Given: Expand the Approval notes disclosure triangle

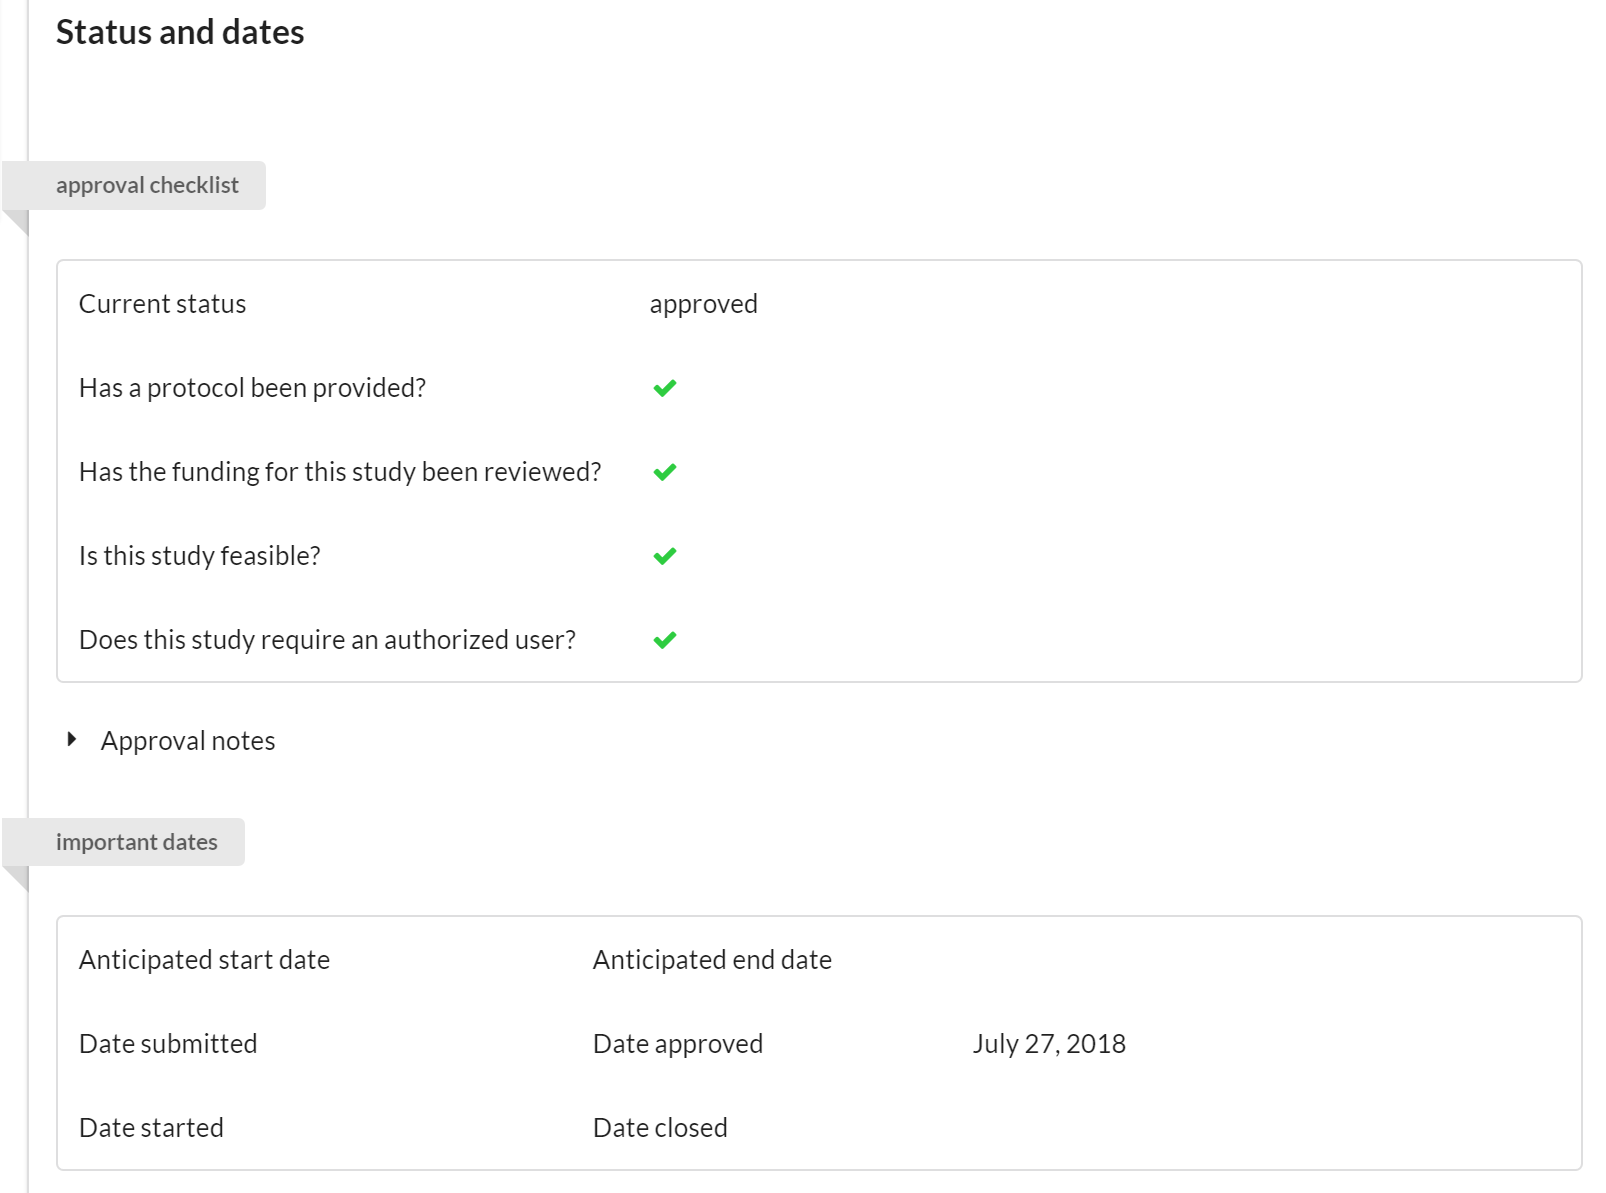Looking at the screenshot, I should 72,740.
